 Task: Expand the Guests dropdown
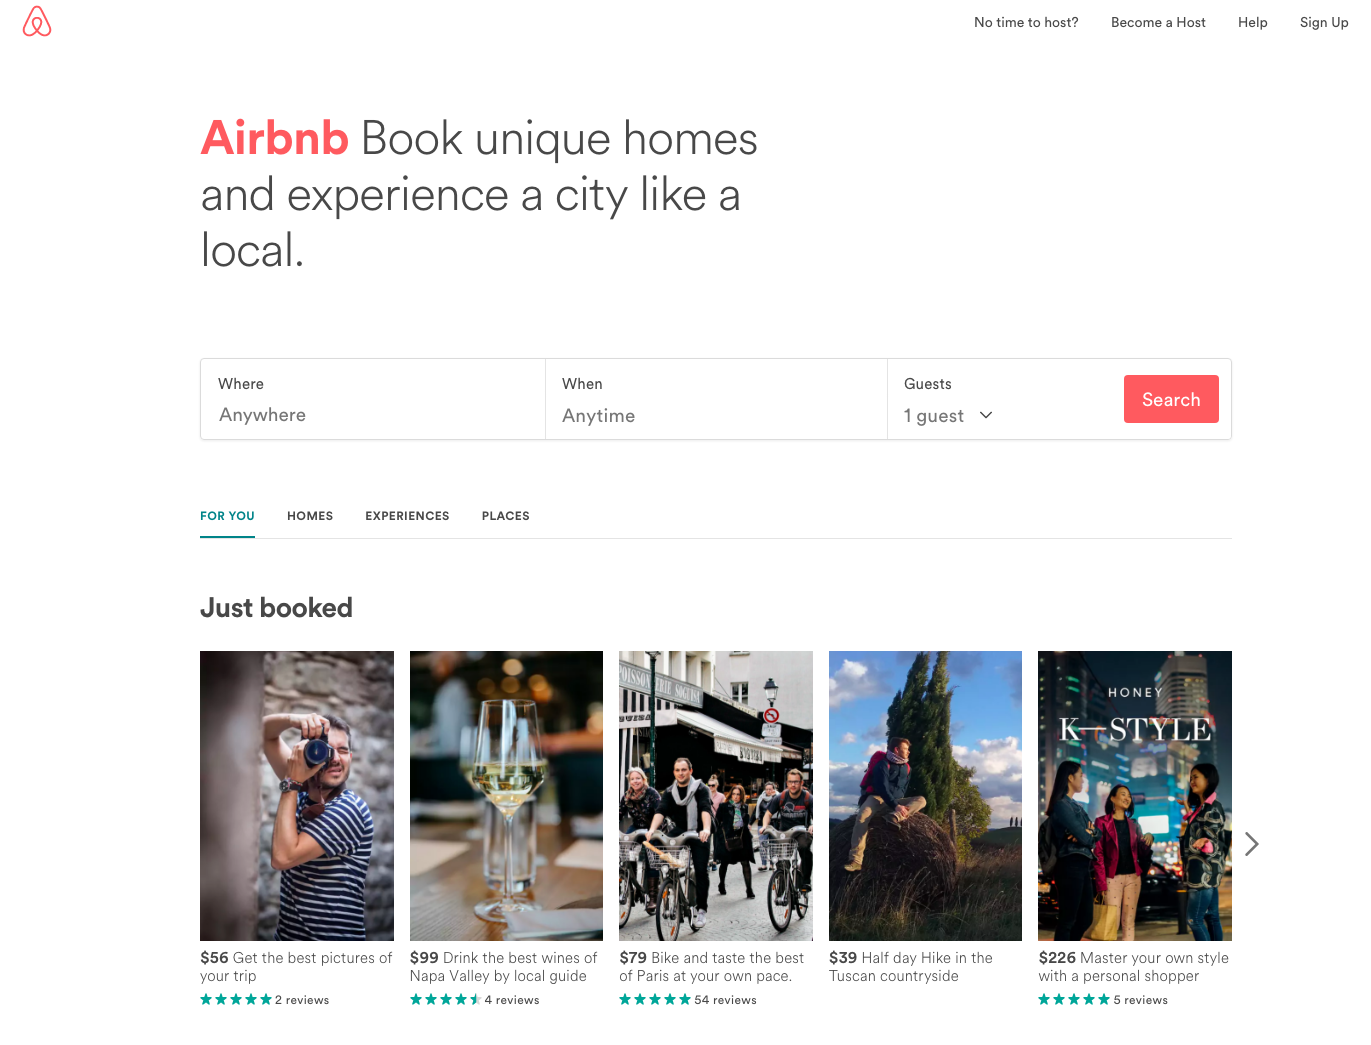point(948,415)
